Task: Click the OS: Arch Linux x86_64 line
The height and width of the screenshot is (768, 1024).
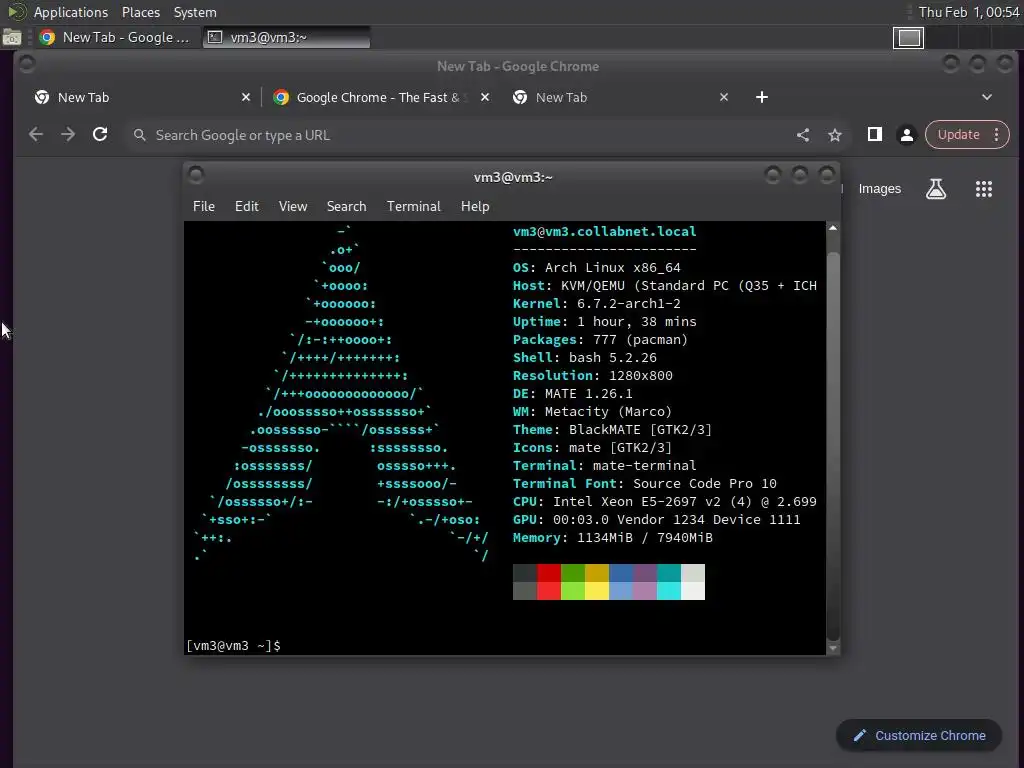Action: click(597, 268)
